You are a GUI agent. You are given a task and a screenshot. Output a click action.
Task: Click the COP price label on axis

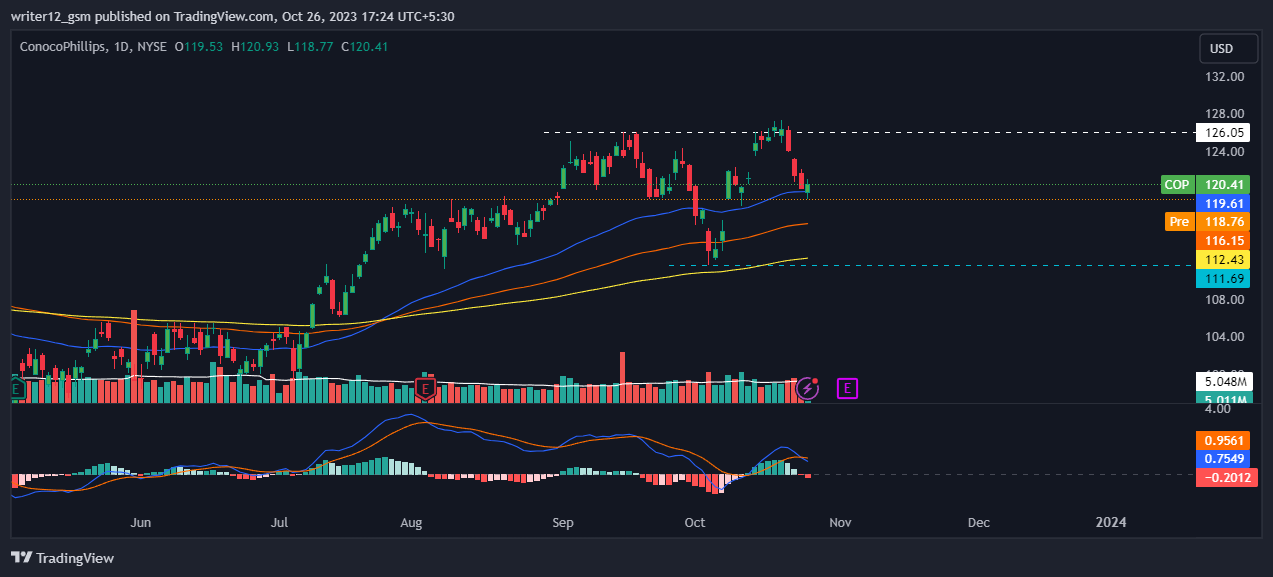click(1177, 184)
